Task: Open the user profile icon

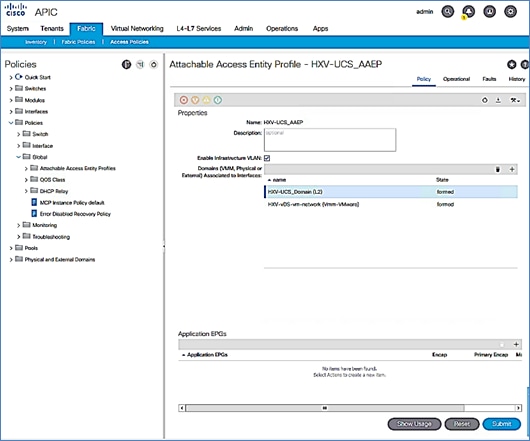Action: tap(489, 12)
